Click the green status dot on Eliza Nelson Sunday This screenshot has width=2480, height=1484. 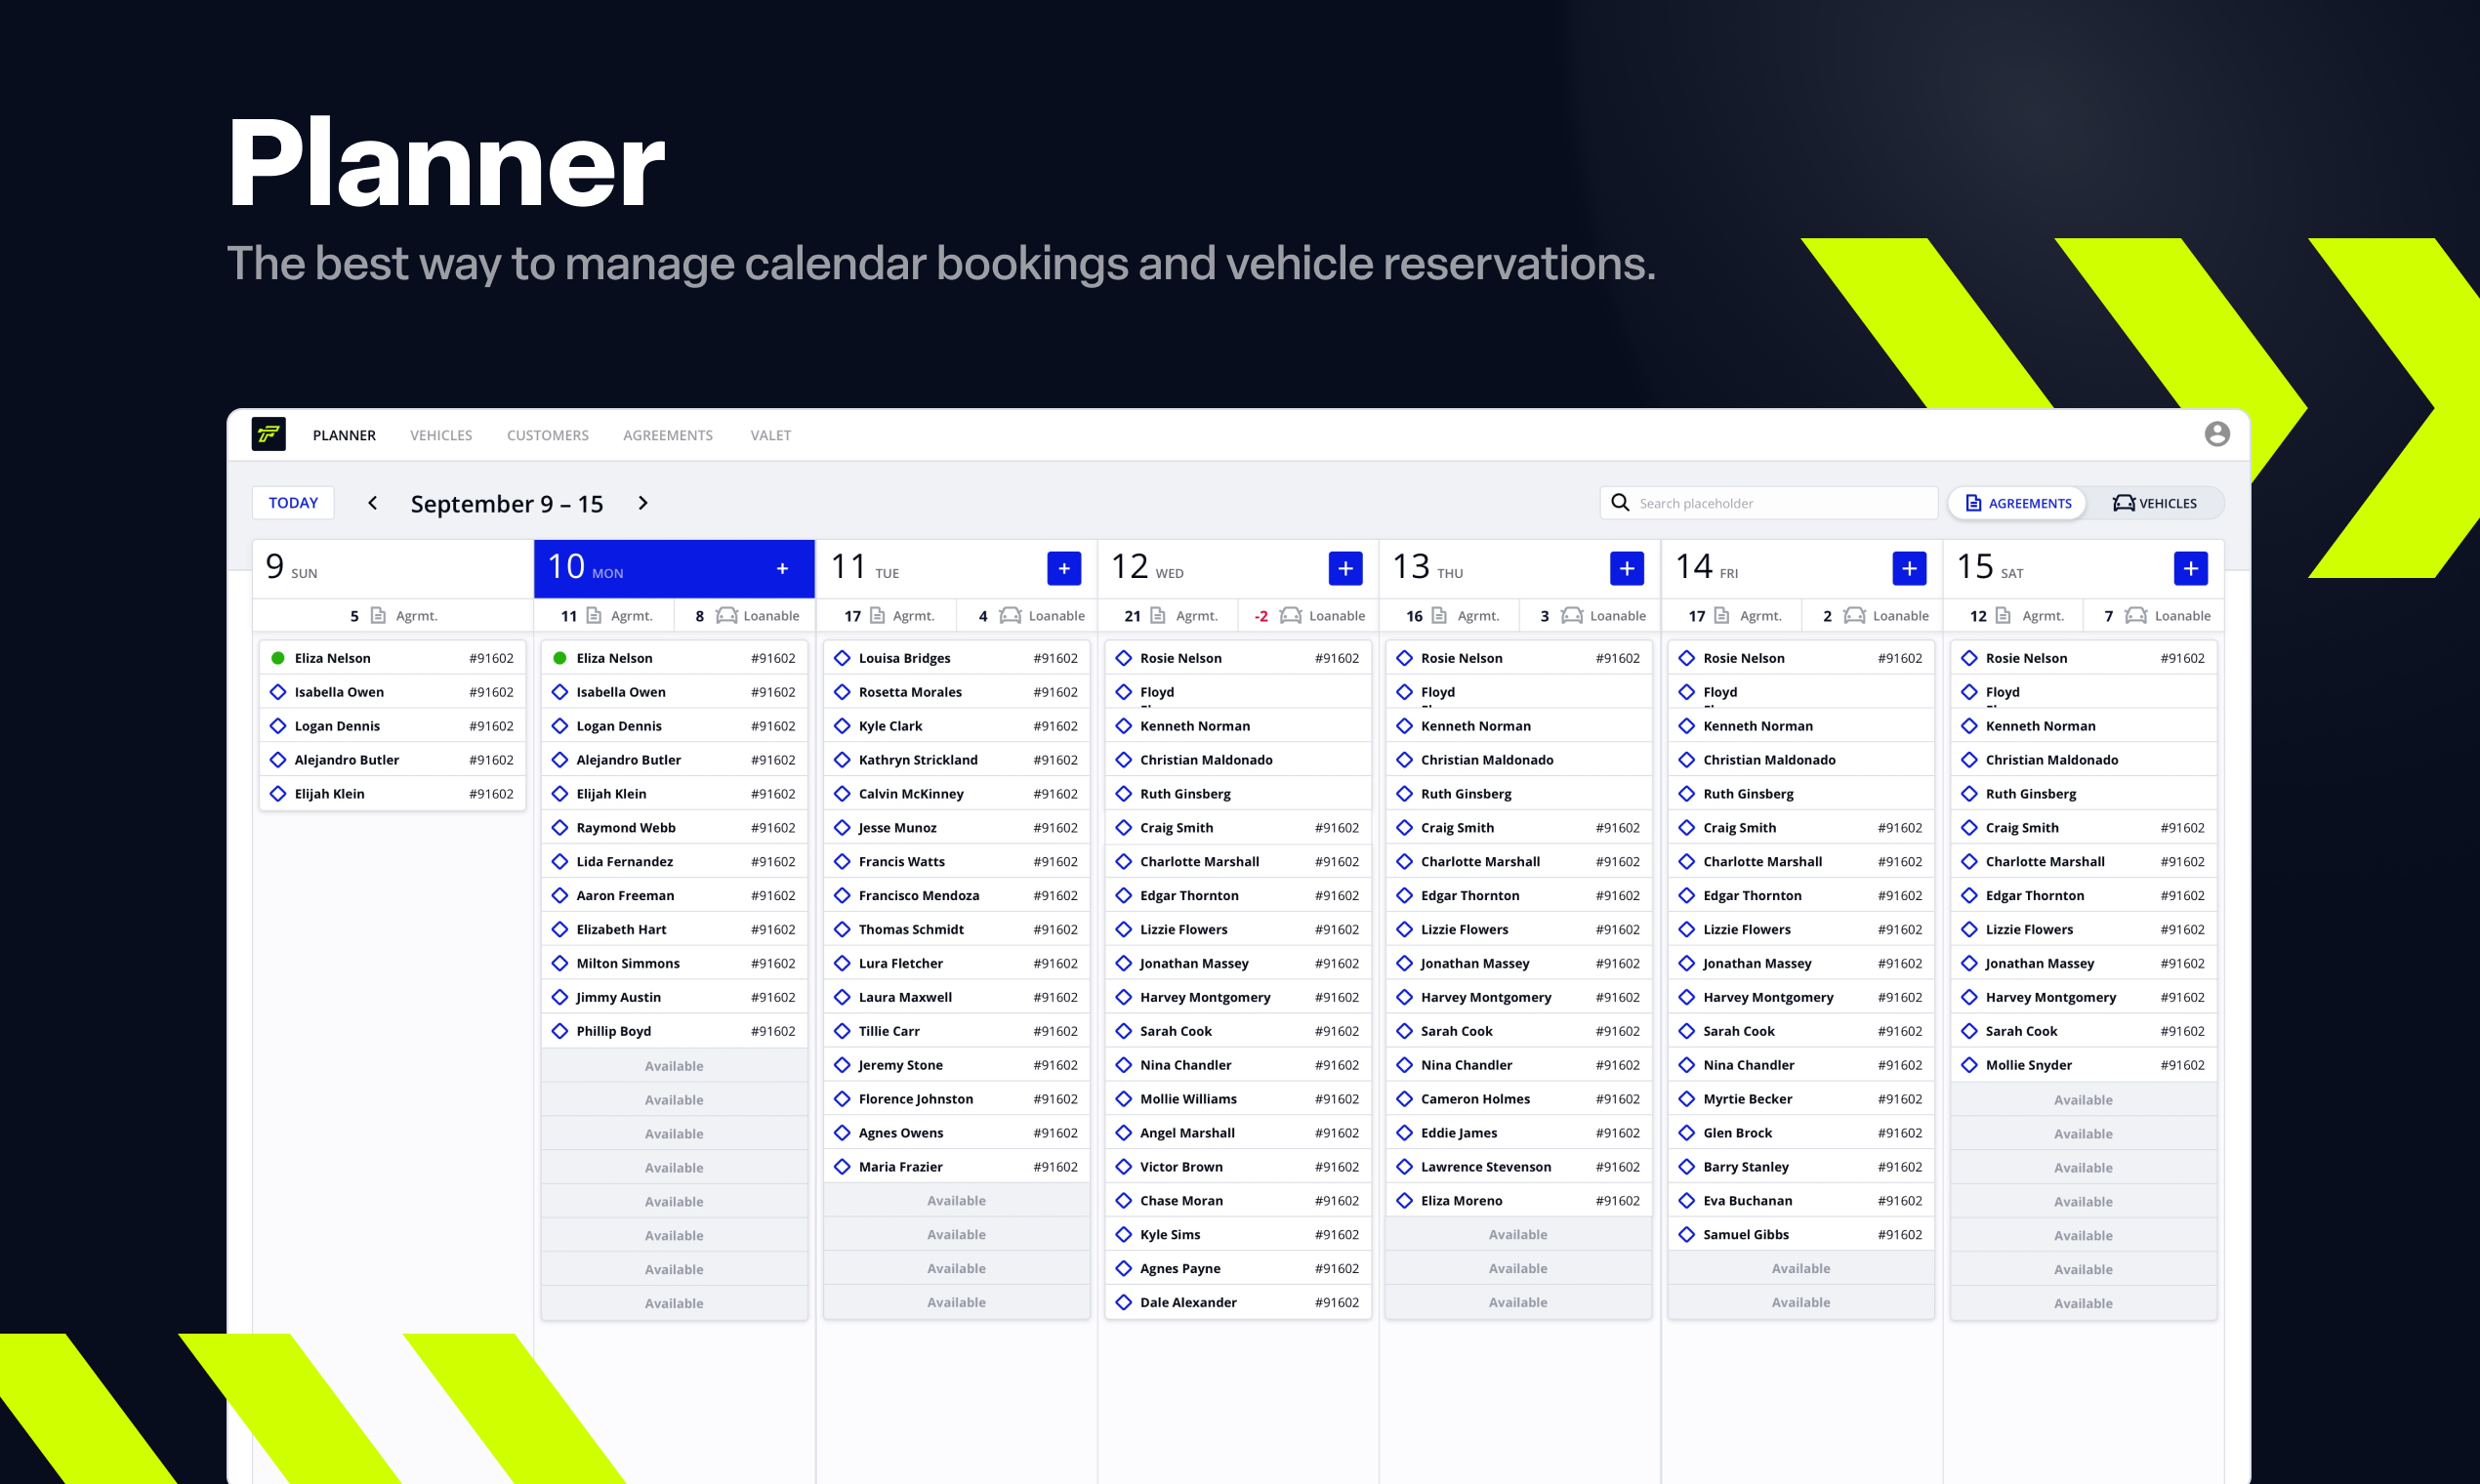tap(278, 657)
